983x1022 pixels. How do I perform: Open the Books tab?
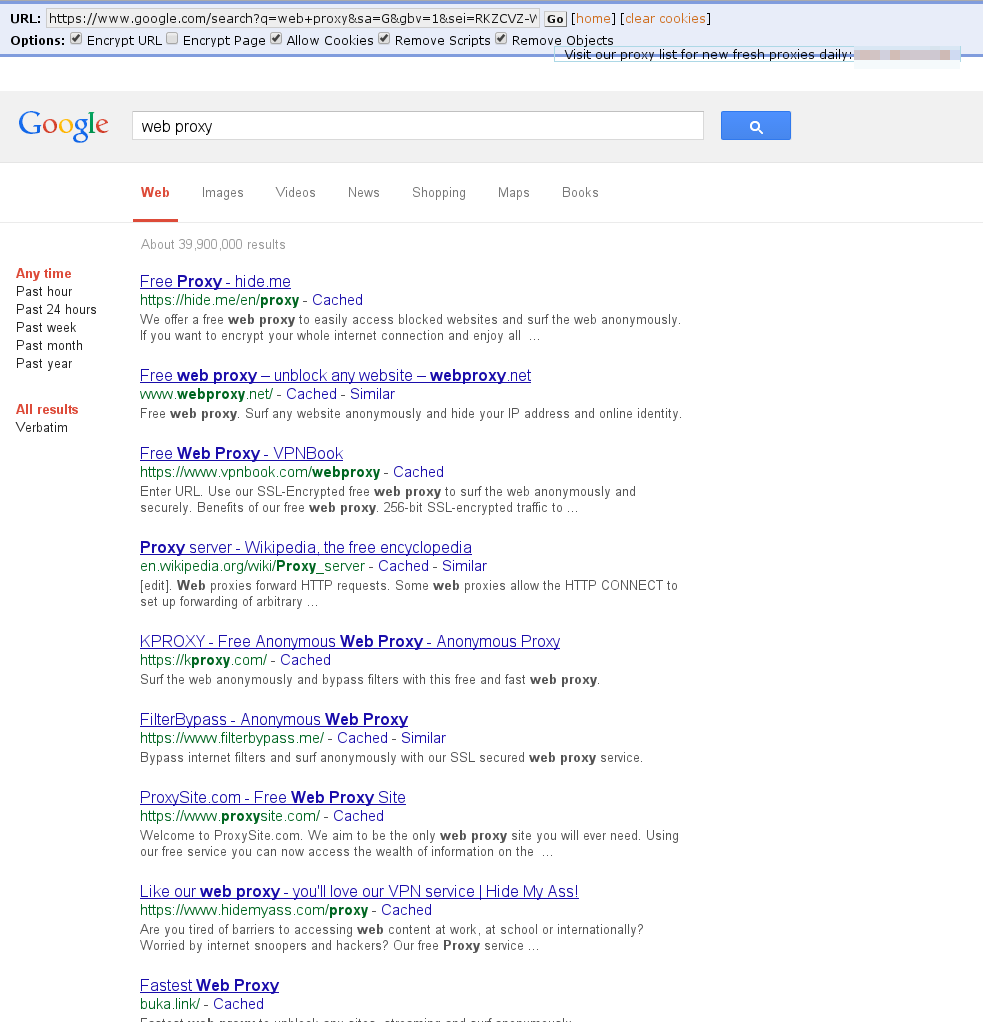pyautogui.click(x=580, y=192)
